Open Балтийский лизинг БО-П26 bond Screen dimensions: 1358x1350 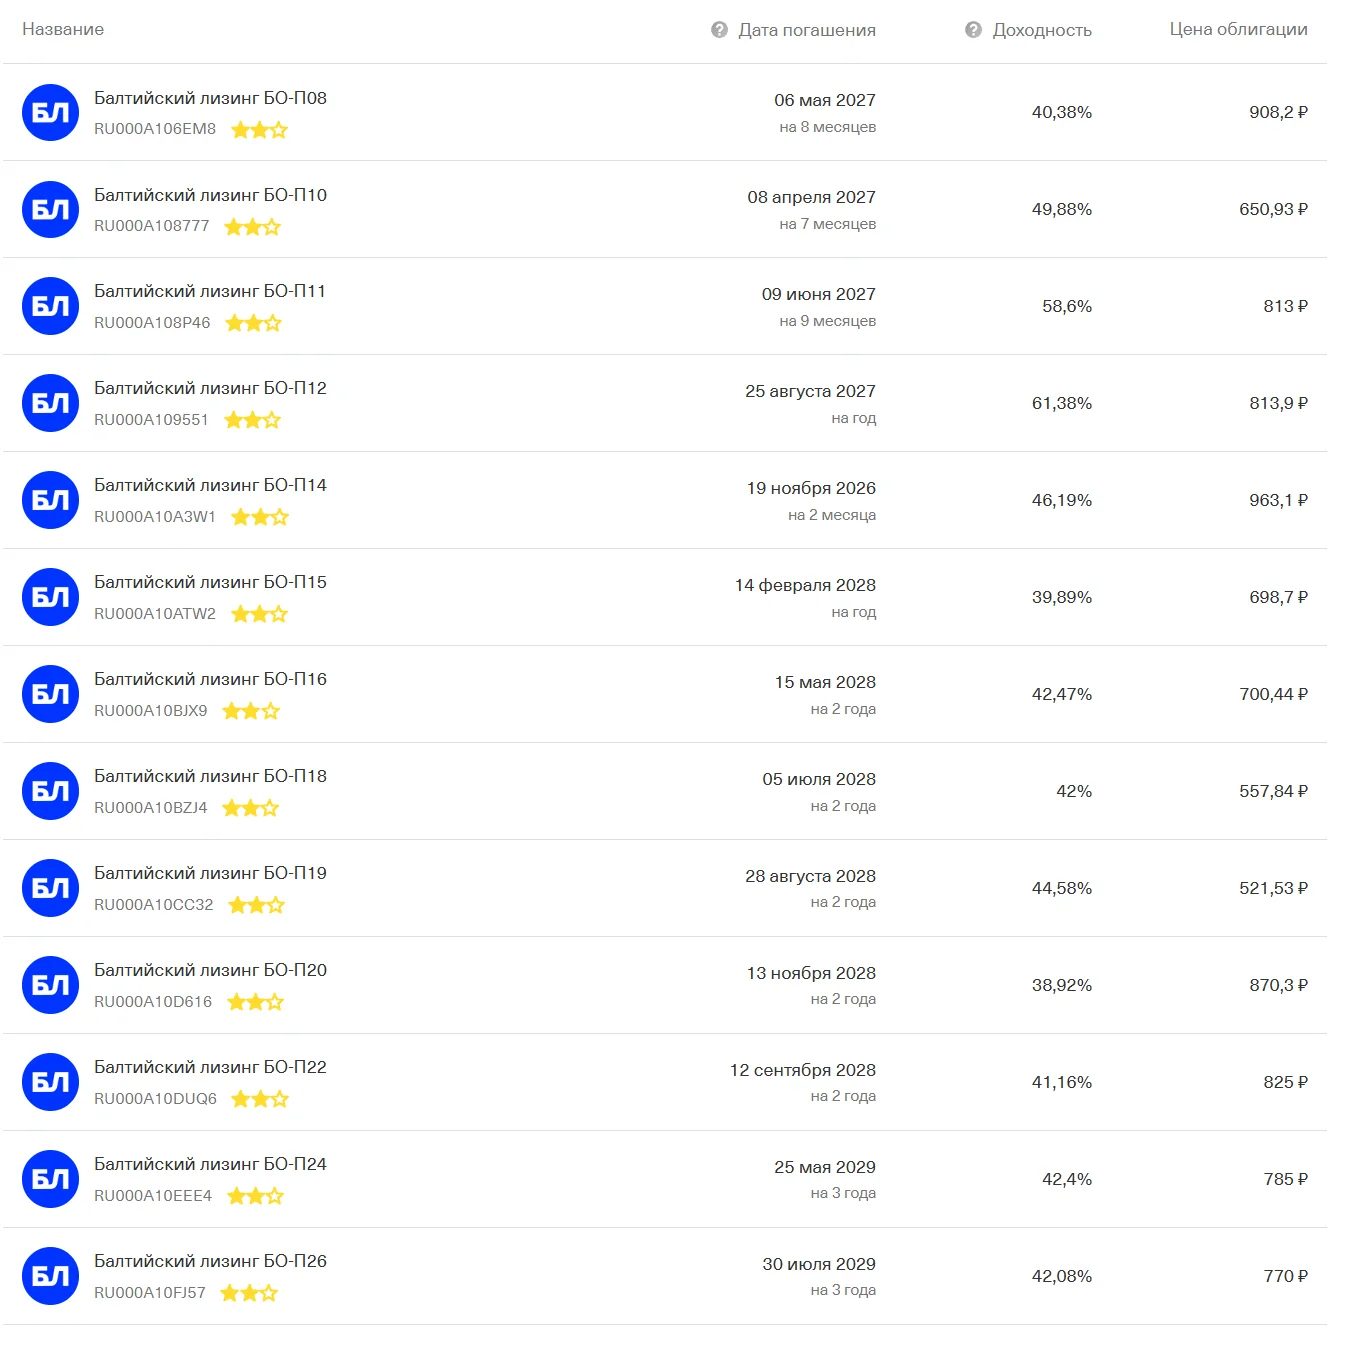[x=210, y=1261]
